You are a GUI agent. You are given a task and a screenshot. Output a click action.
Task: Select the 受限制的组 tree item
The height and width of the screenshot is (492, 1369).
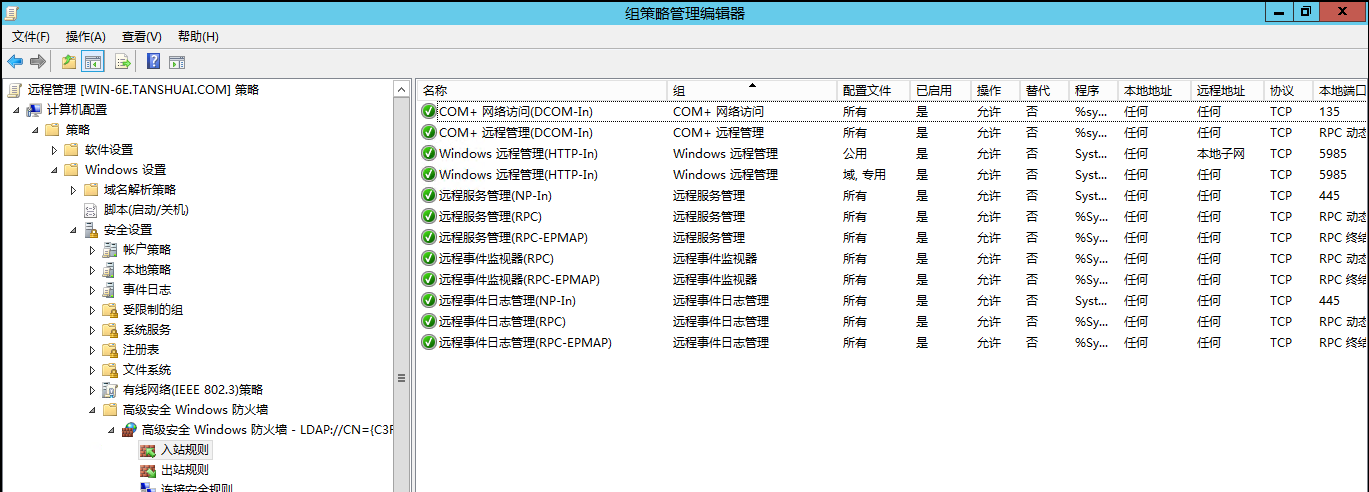coord(152,310)
